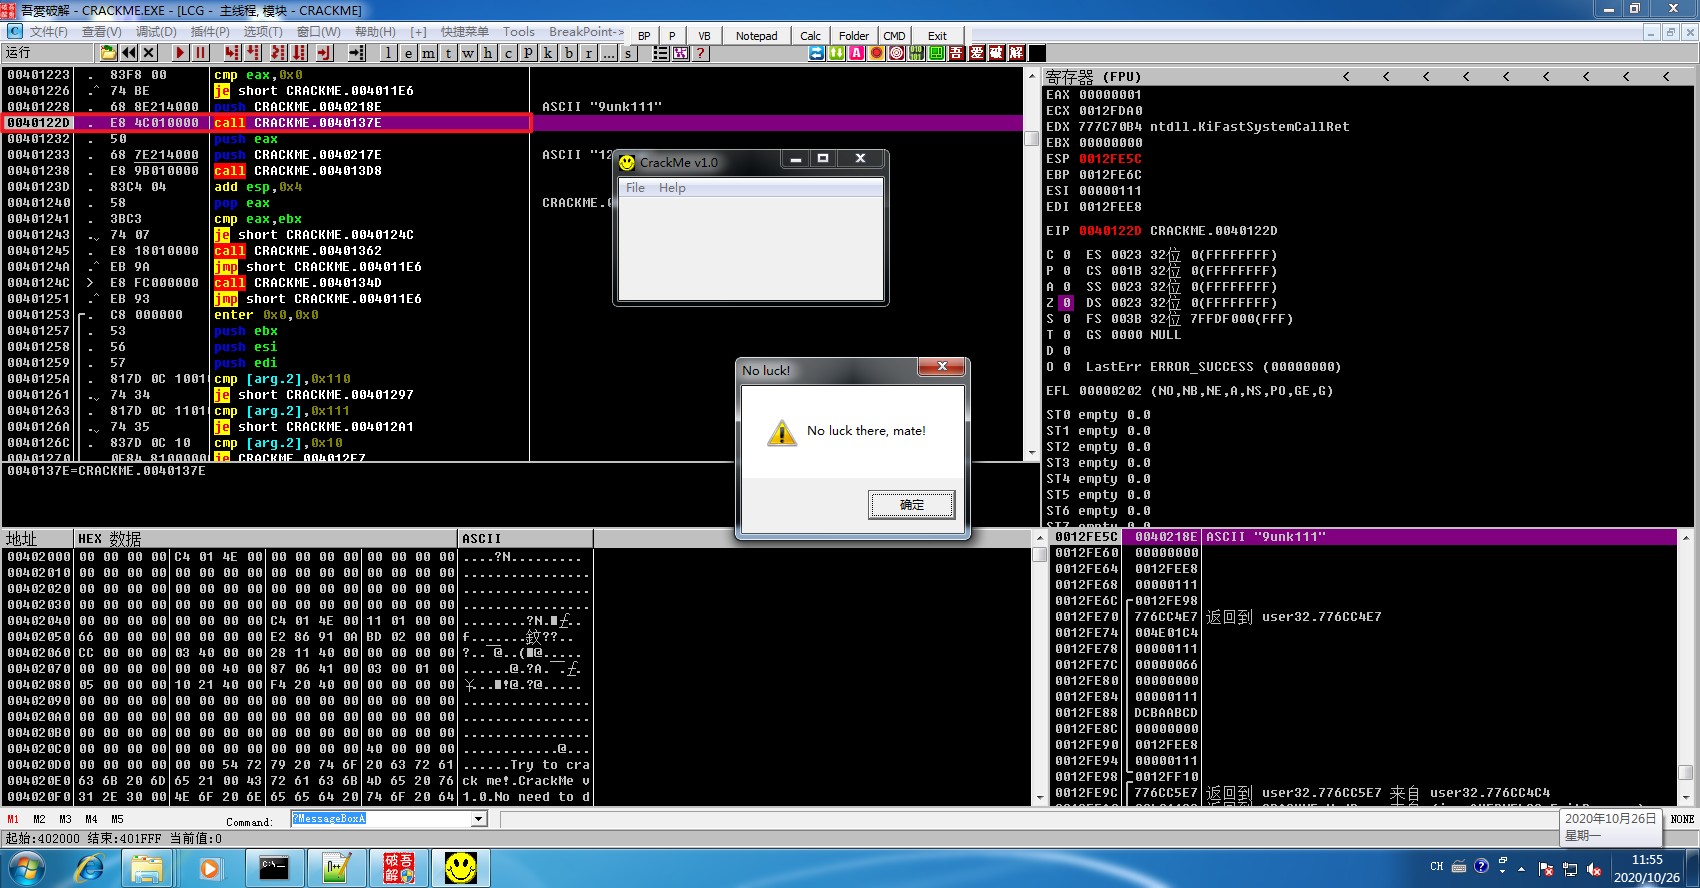Open the 文件(F) menu

[48, 32]
